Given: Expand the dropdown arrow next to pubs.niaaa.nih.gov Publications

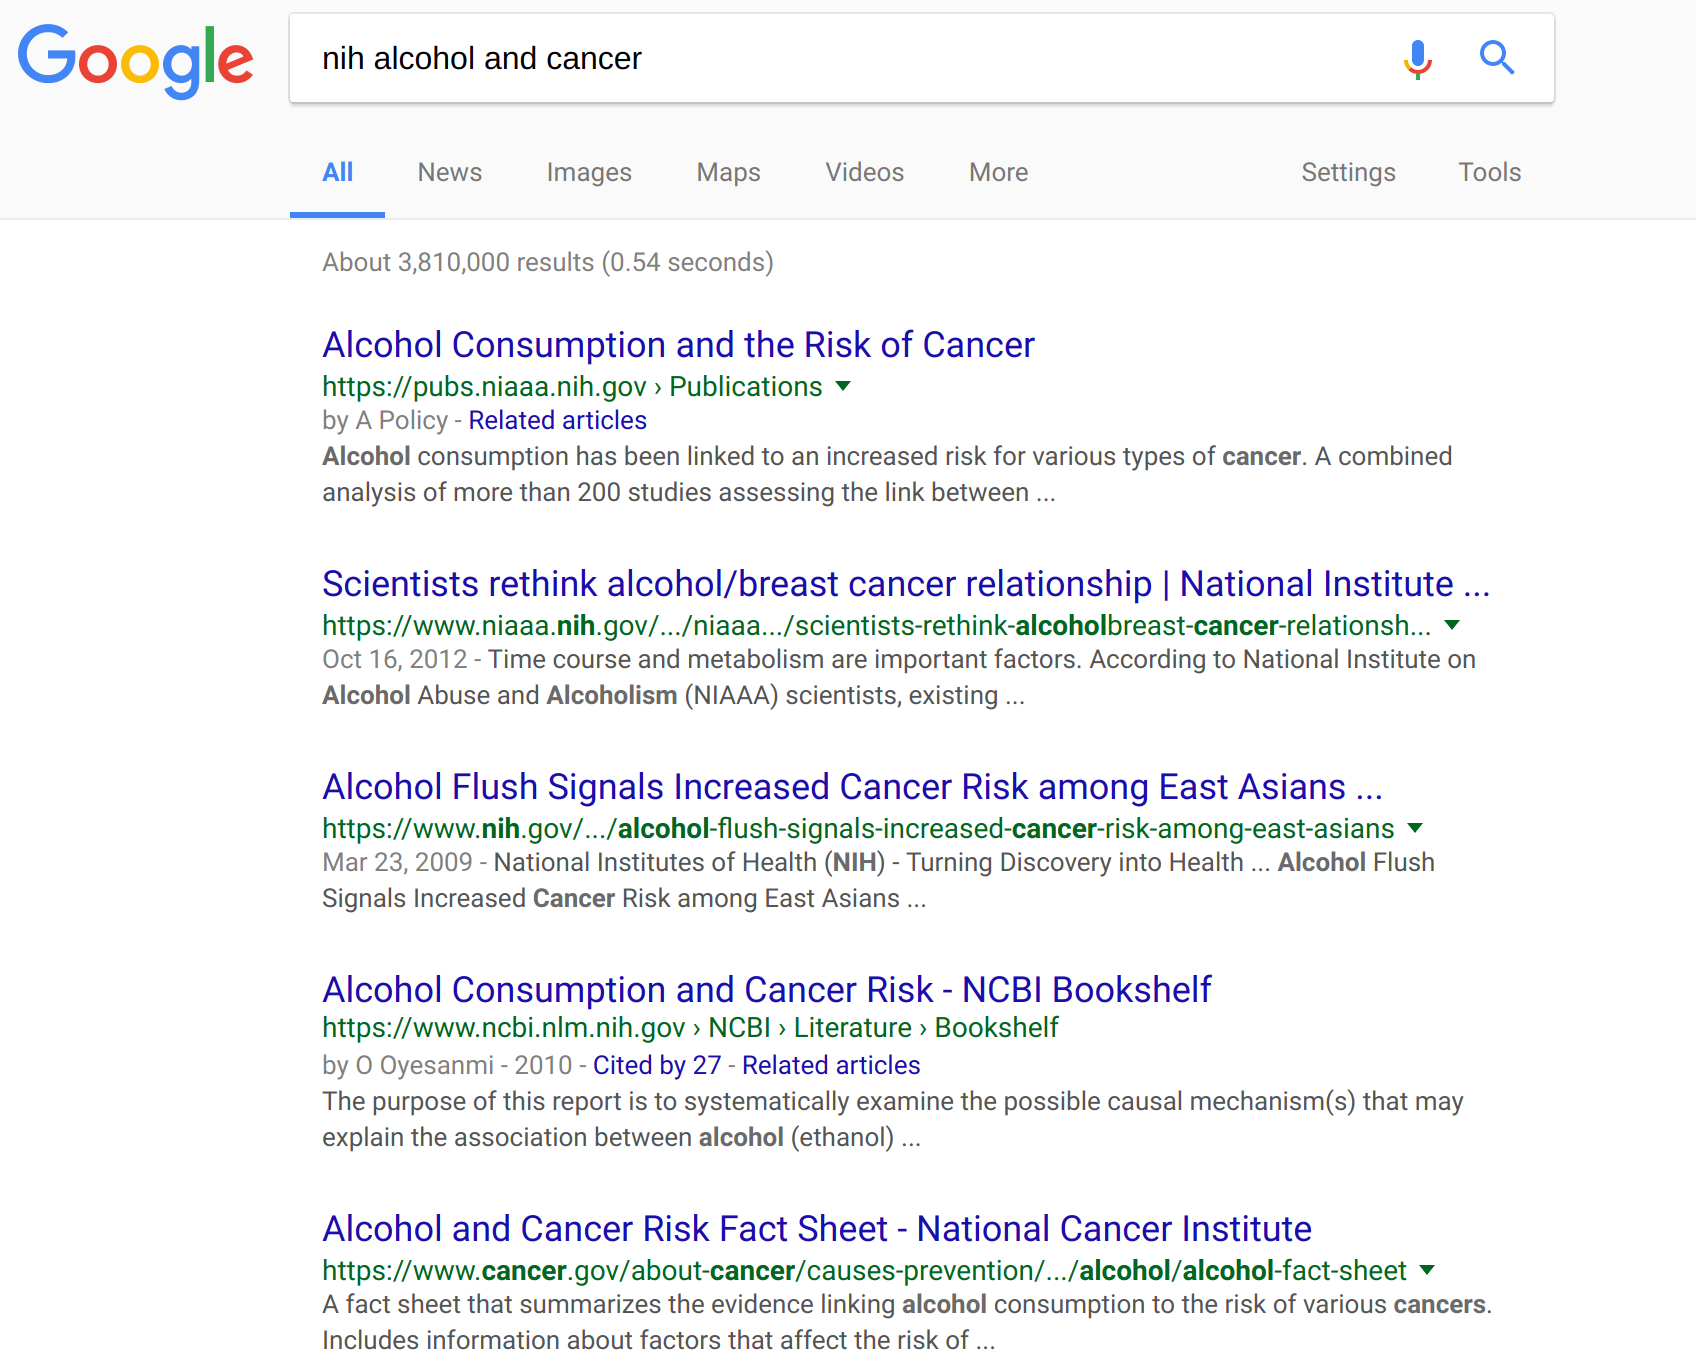Looking at the screenshot, I should pos(843,386).
